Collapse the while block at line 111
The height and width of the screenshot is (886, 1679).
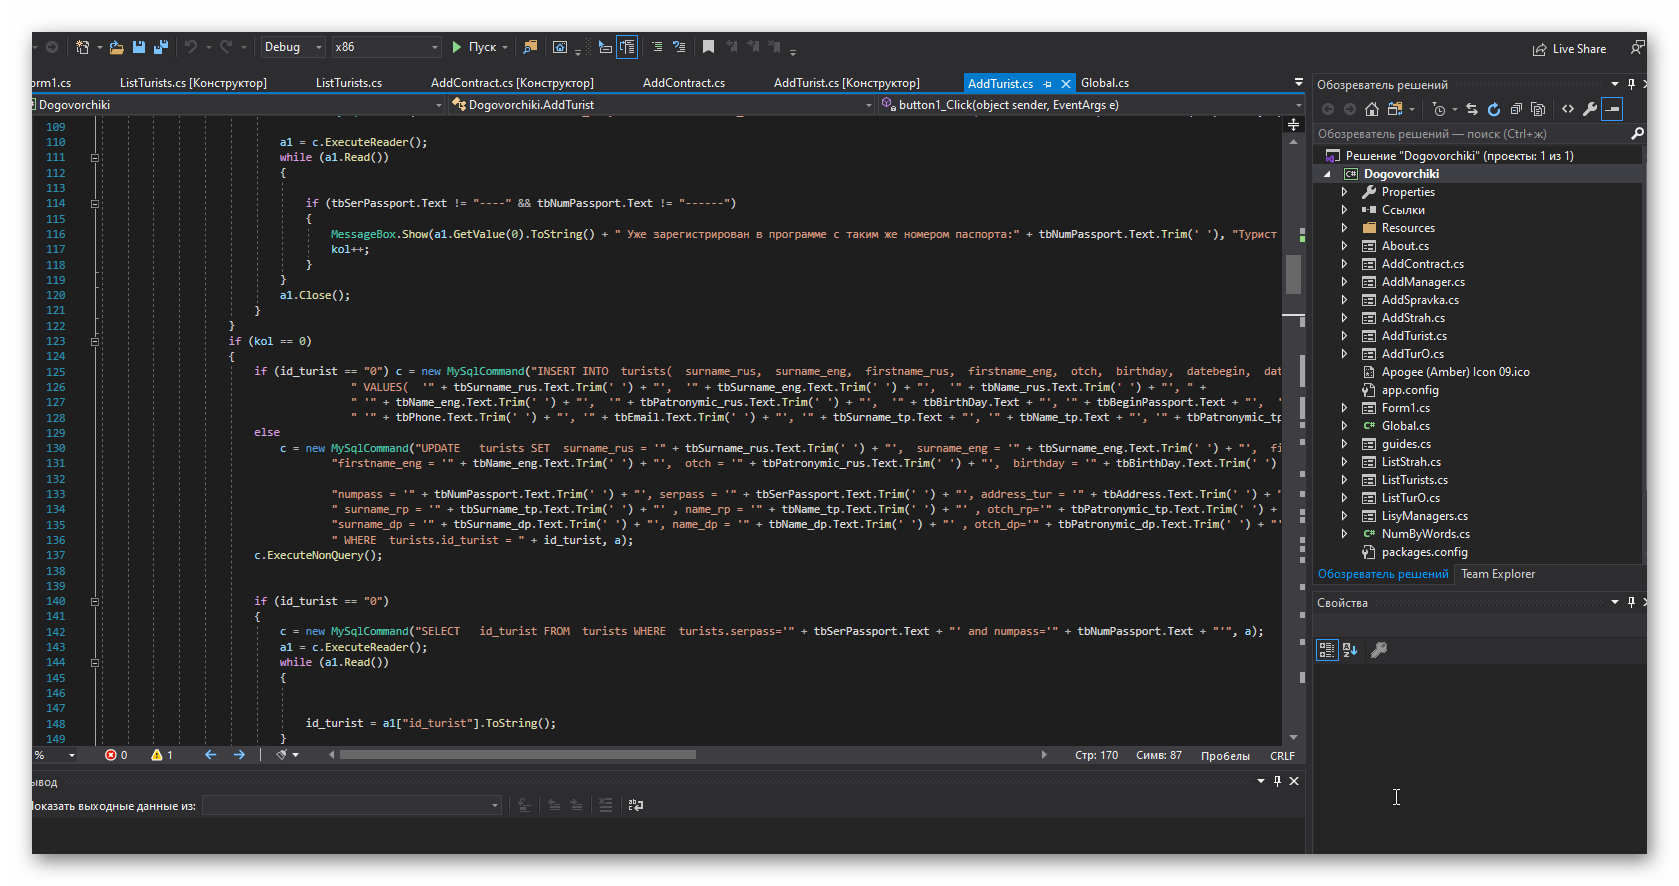coord(95,158)
